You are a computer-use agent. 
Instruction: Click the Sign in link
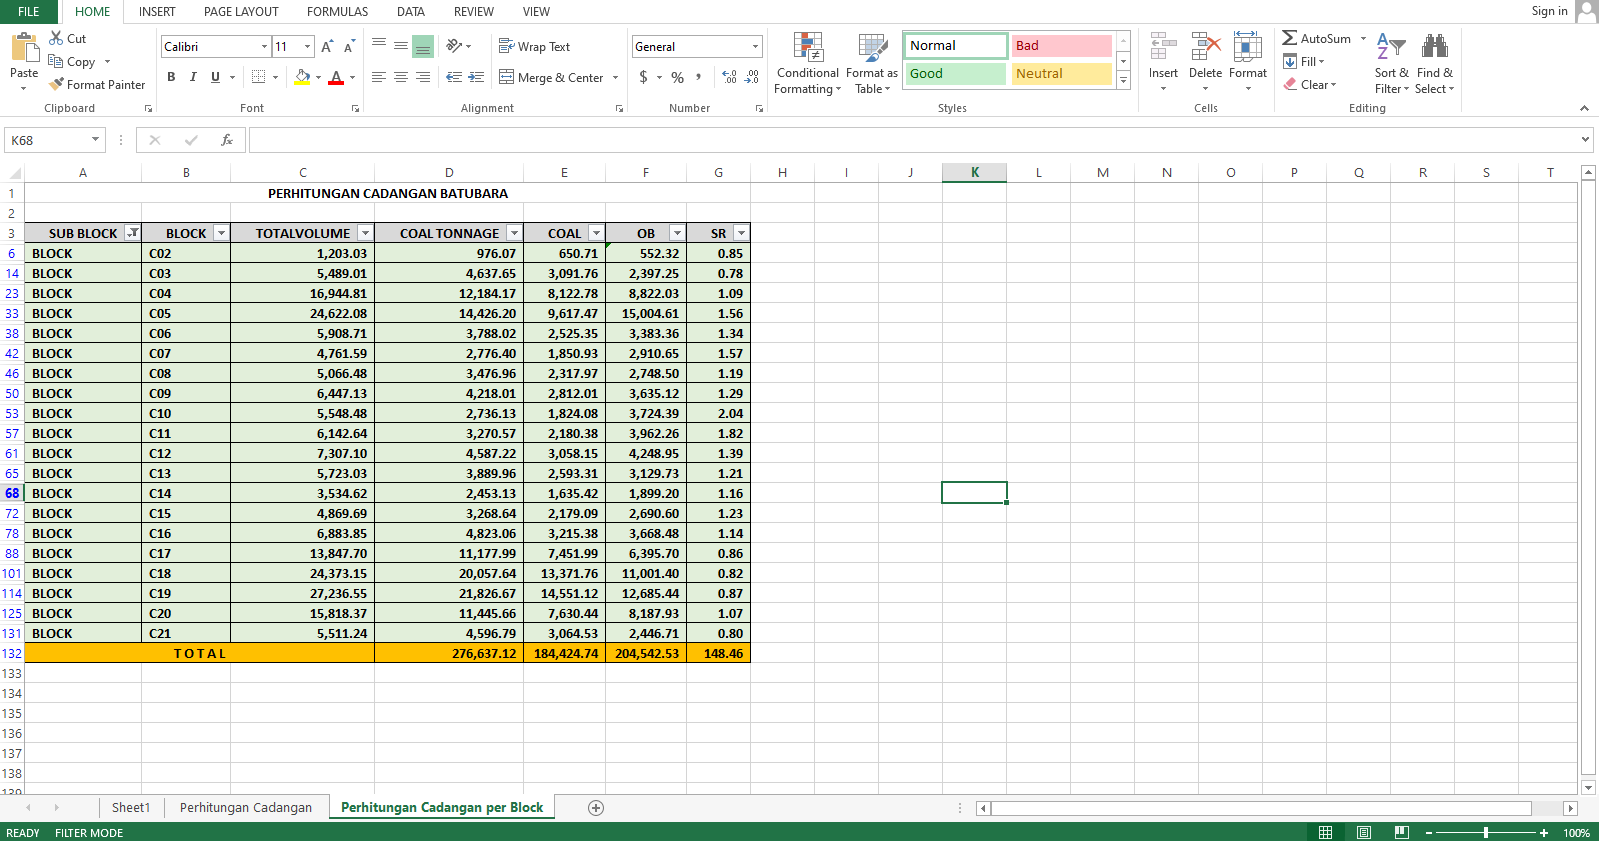(x=1549, y=11)
